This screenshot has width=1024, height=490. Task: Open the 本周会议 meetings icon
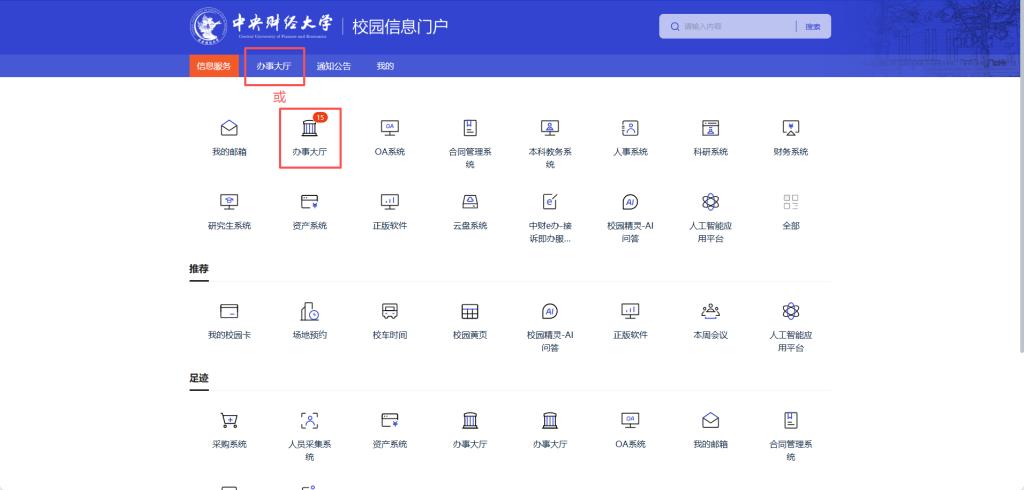click(710, 312)
